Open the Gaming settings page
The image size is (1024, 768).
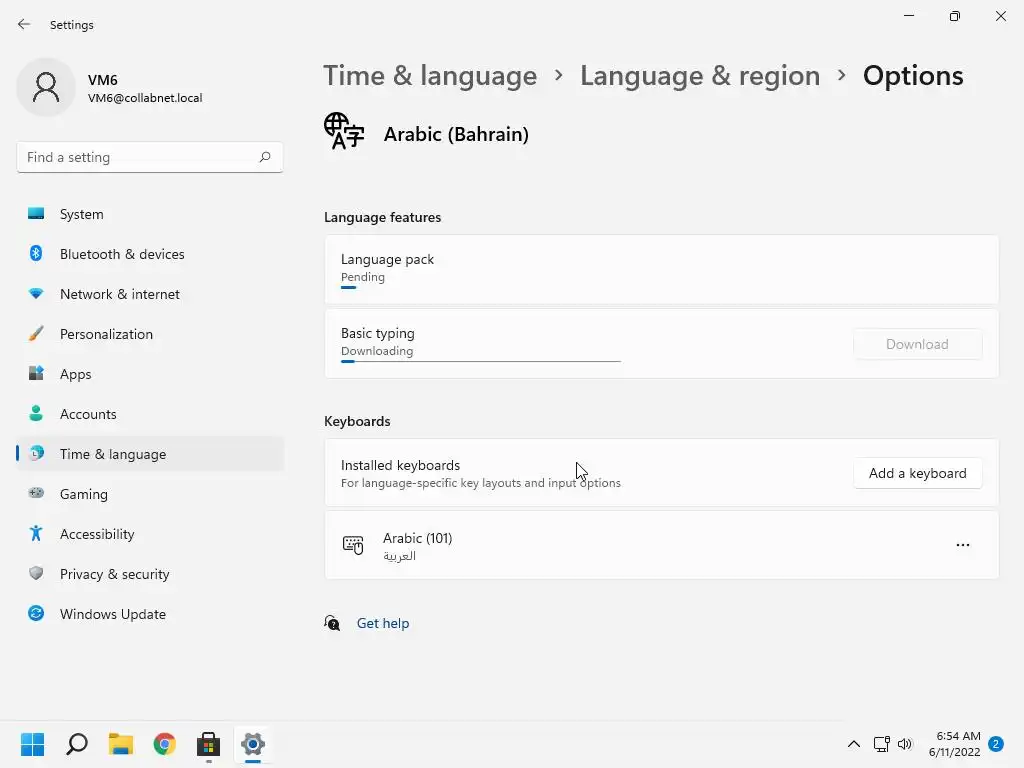[84, 494]
